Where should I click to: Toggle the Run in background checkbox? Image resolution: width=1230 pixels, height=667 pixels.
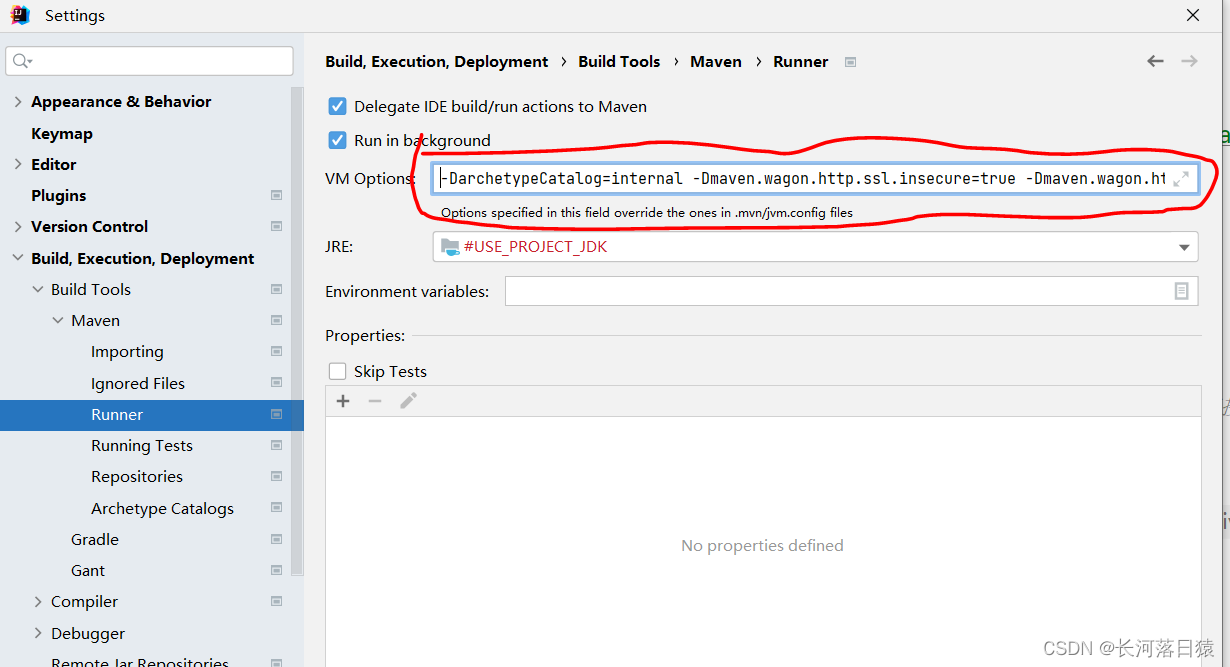338,141
